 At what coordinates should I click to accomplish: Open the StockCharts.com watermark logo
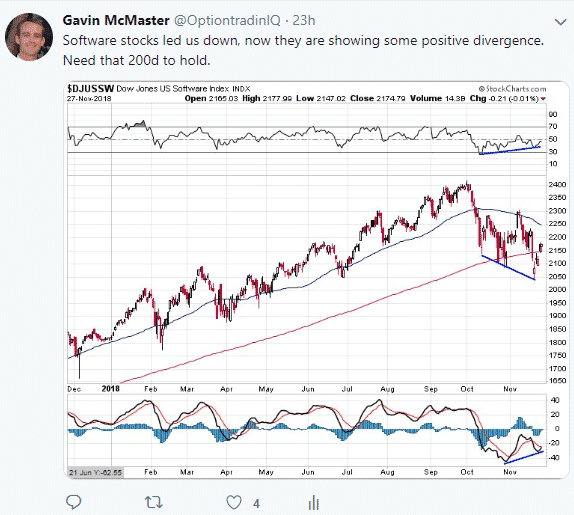point(512,89)
